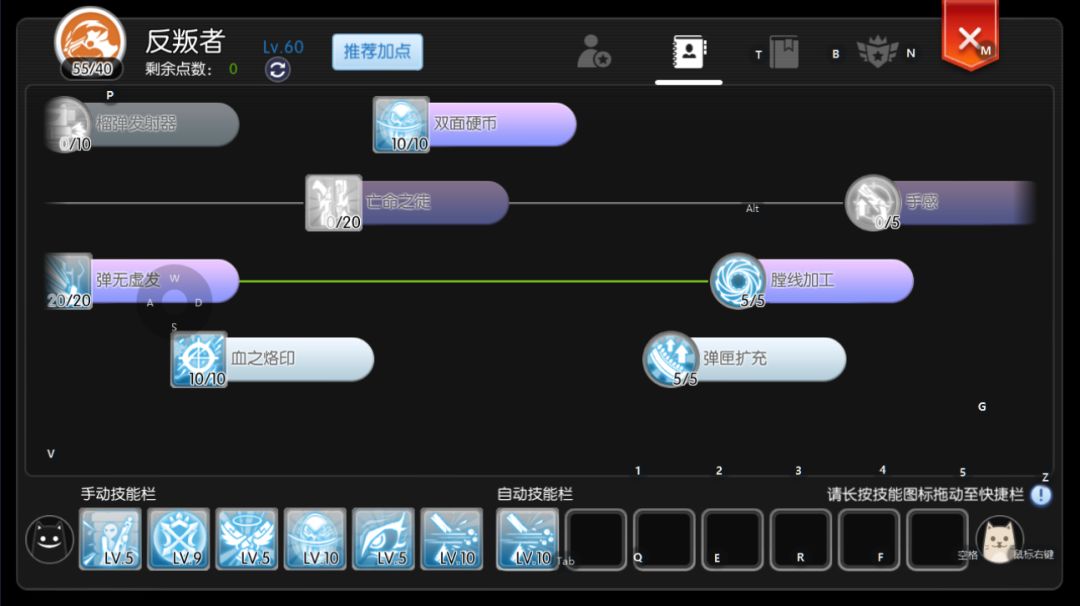Select the LV.10 auto skill bar icon
Image resolution: width=1080 pixels, height=606 pixels.
click(x=526, y=540)
